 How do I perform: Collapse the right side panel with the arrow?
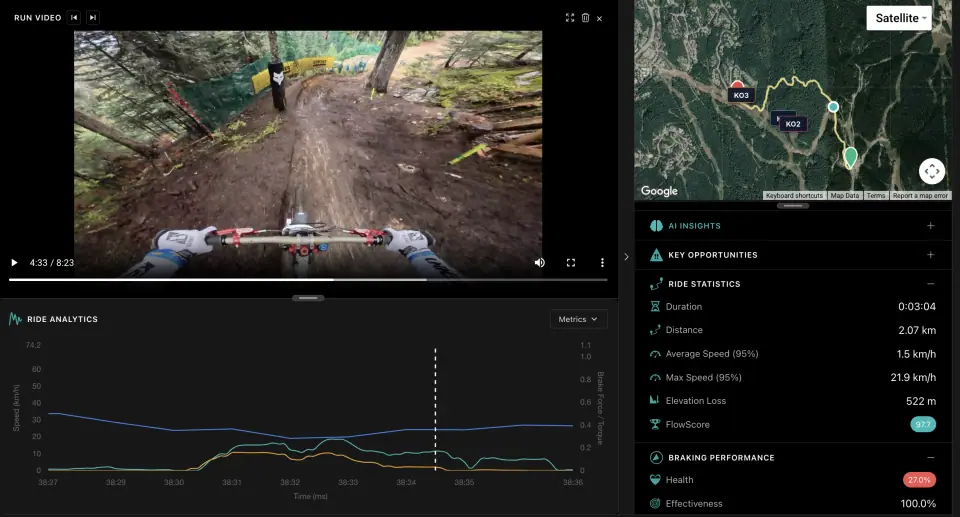(x=626, y=257)
